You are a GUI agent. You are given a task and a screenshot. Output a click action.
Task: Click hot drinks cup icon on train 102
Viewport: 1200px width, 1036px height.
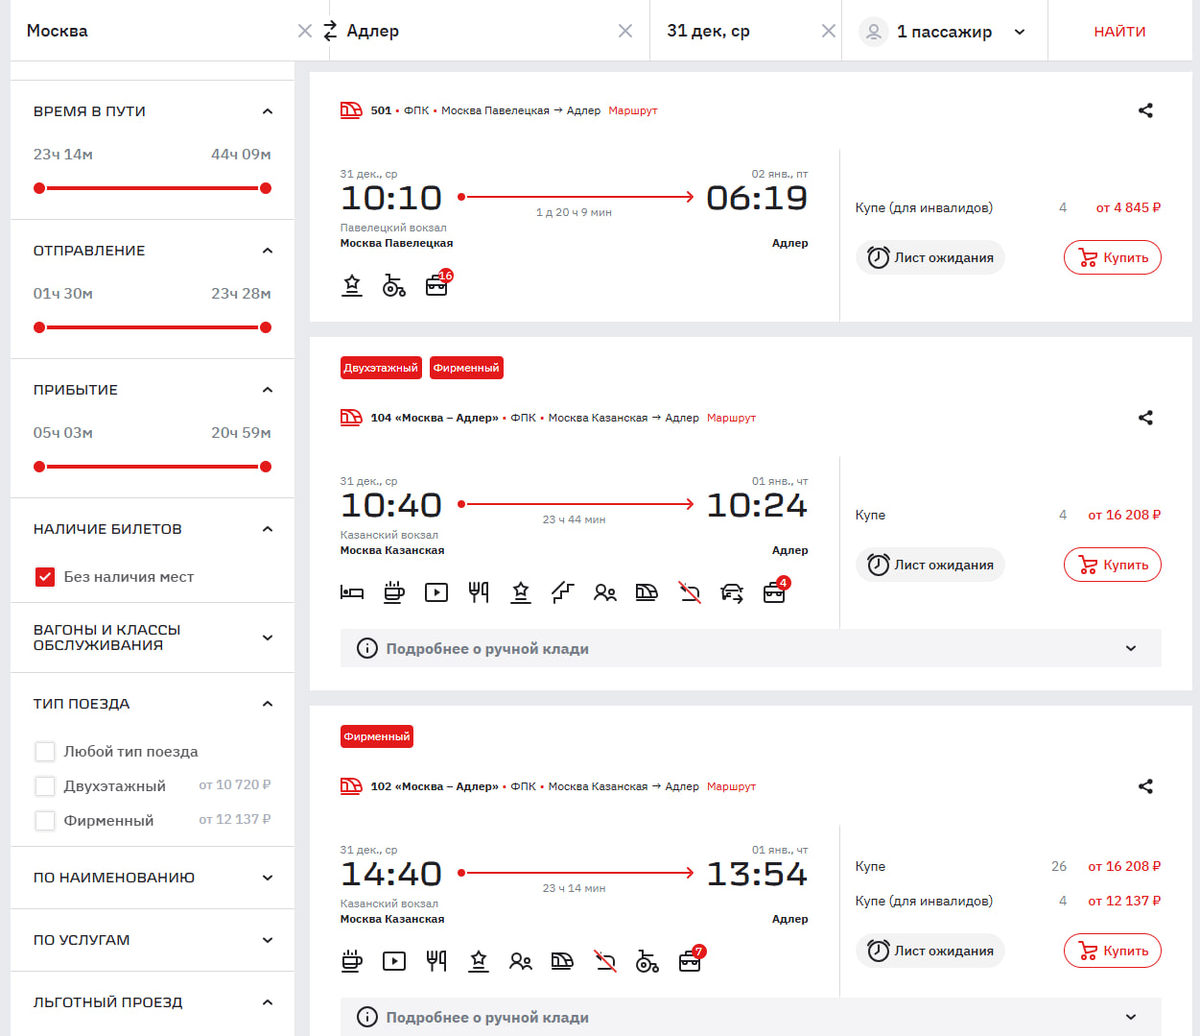352,961
